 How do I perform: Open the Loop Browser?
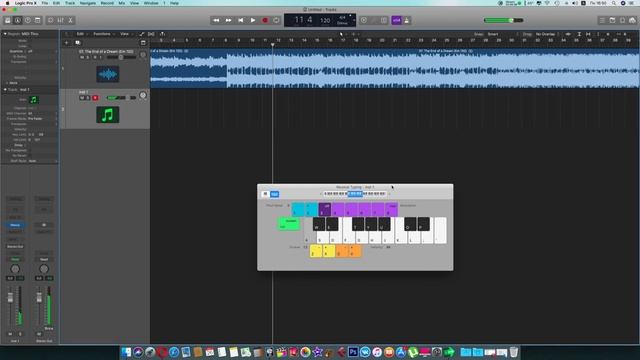[x=622, y=20]
